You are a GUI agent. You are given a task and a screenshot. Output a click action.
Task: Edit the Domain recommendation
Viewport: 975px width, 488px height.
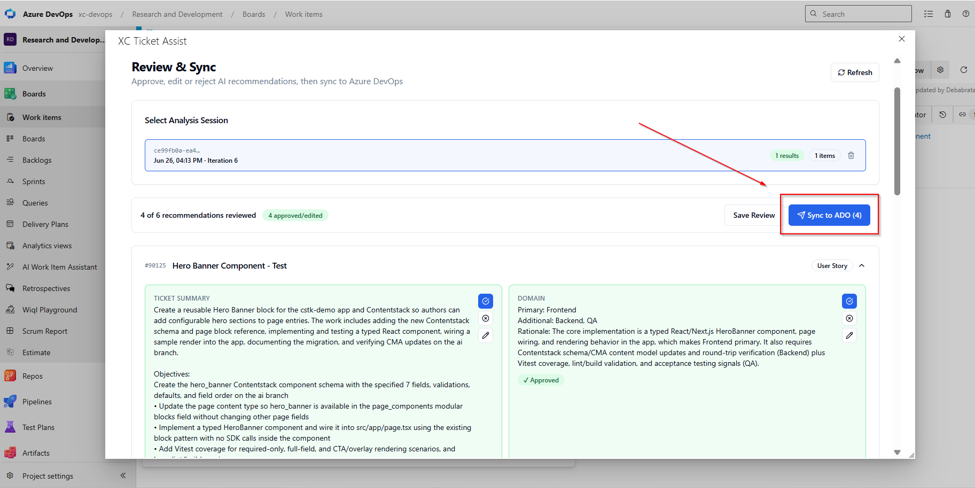[x=849, y=335]
